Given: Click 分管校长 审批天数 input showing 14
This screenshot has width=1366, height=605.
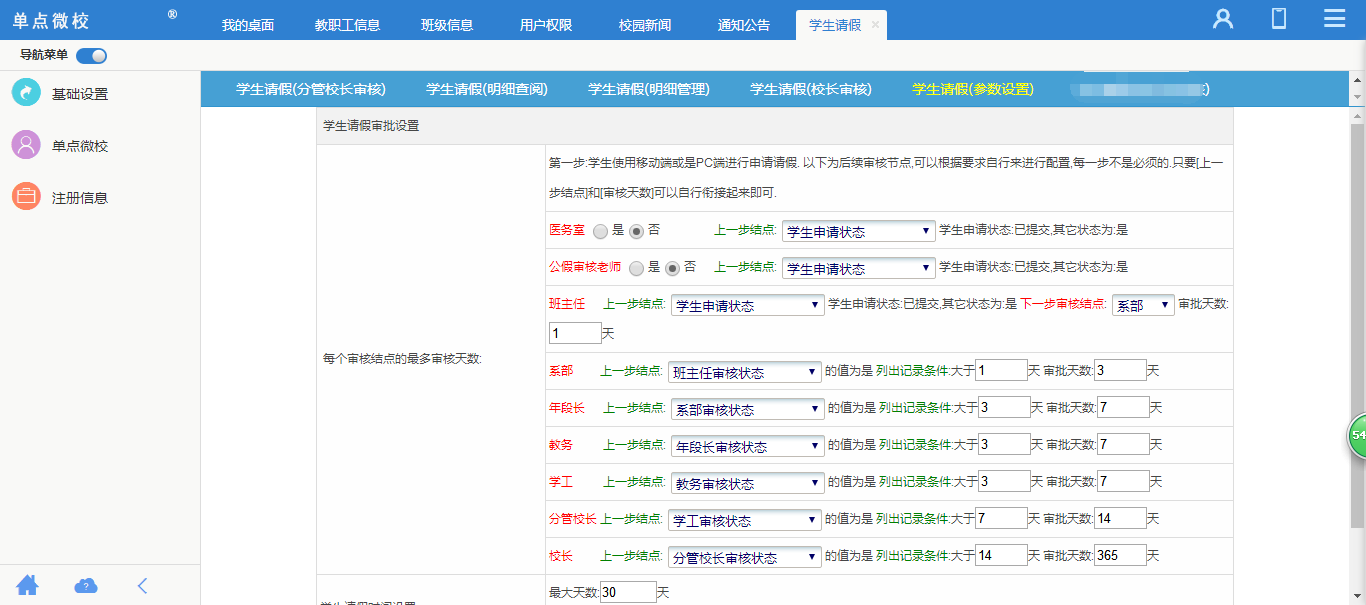Looking at the screenshot, I should pyautogui.click(x=1120, y=518).
